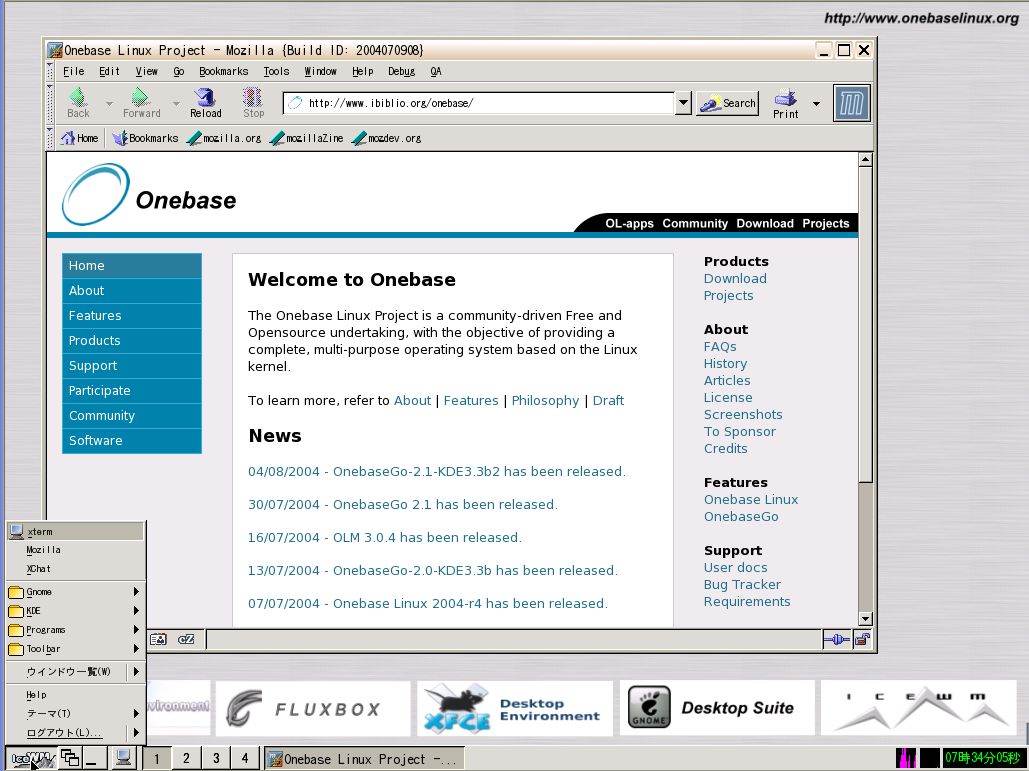1029x771 pixels.
Task: Select Participate in the left navigation
Action: [x=131, y=390]
